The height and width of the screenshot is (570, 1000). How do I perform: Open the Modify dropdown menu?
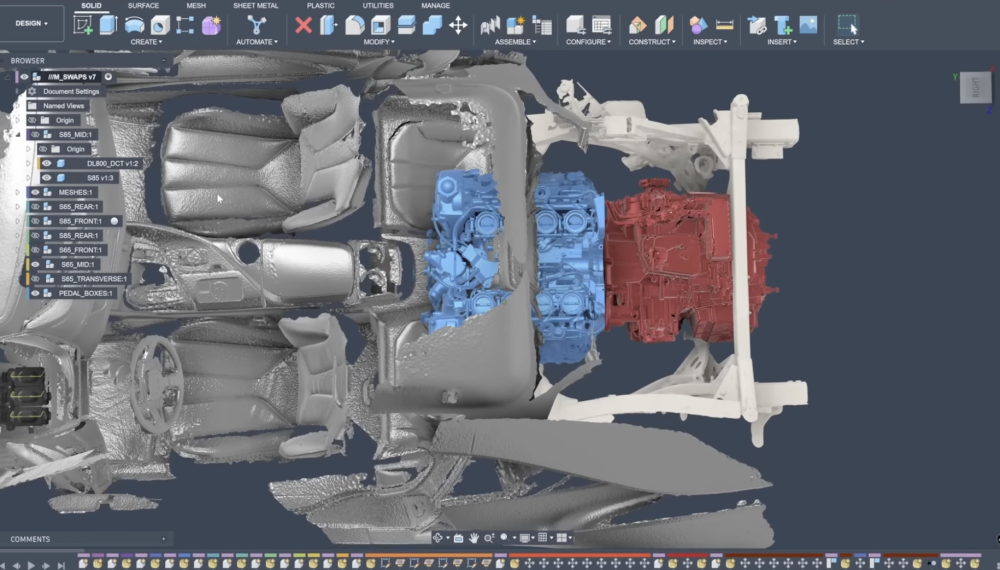(x=379, y=42)
